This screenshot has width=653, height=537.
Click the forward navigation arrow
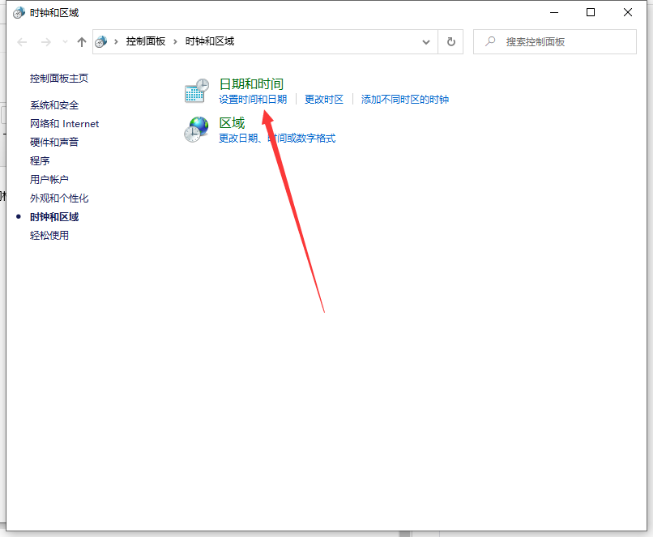[46, 42]
